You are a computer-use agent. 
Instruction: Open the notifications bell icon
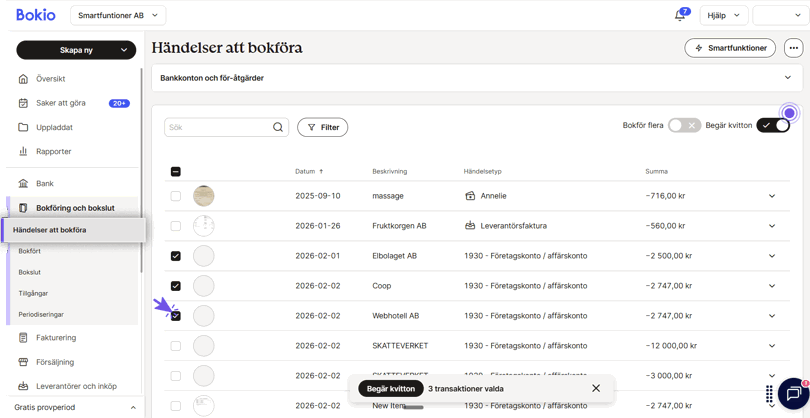click(x=681, y=16)
